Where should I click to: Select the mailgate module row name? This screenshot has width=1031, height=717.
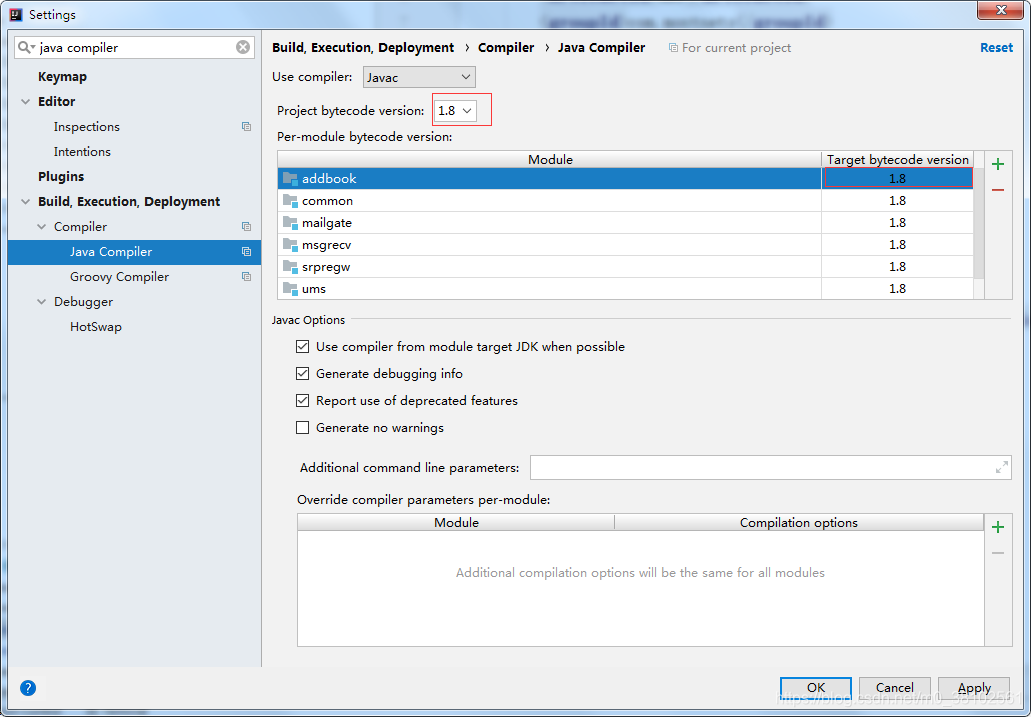327,222
